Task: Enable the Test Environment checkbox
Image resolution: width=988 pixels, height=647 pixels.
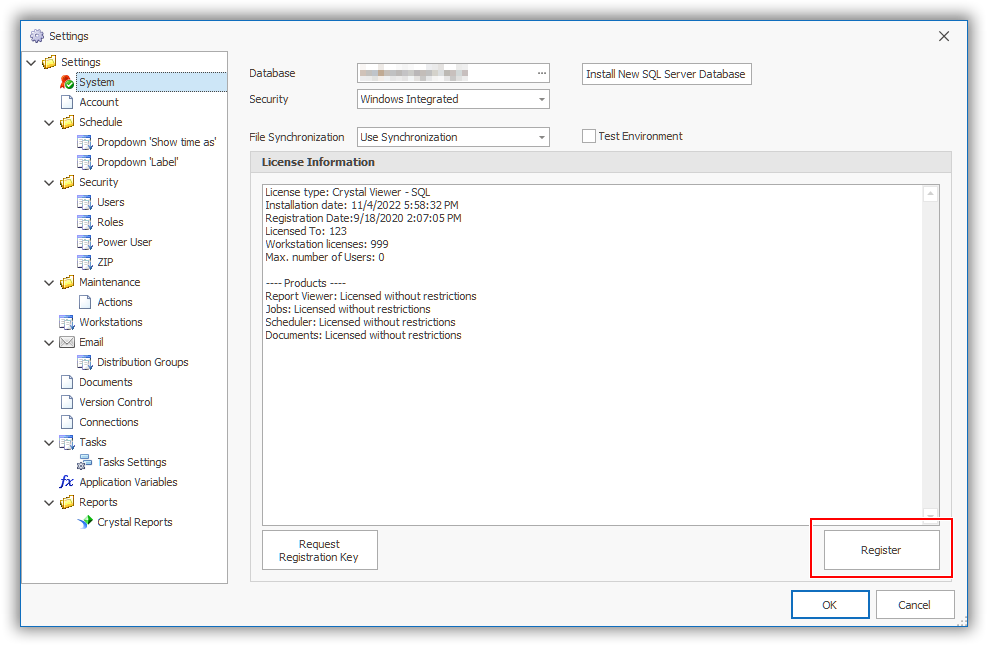Action: [x=589, y=136]
